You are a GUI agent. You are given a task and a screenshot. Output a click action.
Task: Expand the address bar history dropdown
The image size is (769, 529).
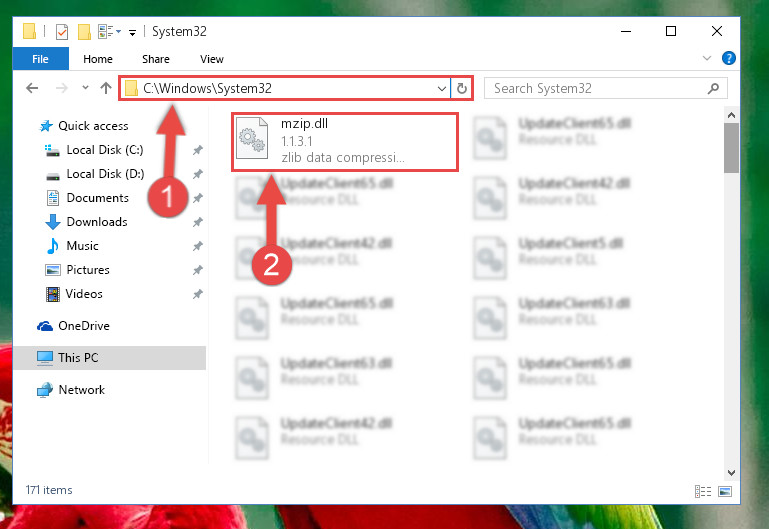pos(441,89)
